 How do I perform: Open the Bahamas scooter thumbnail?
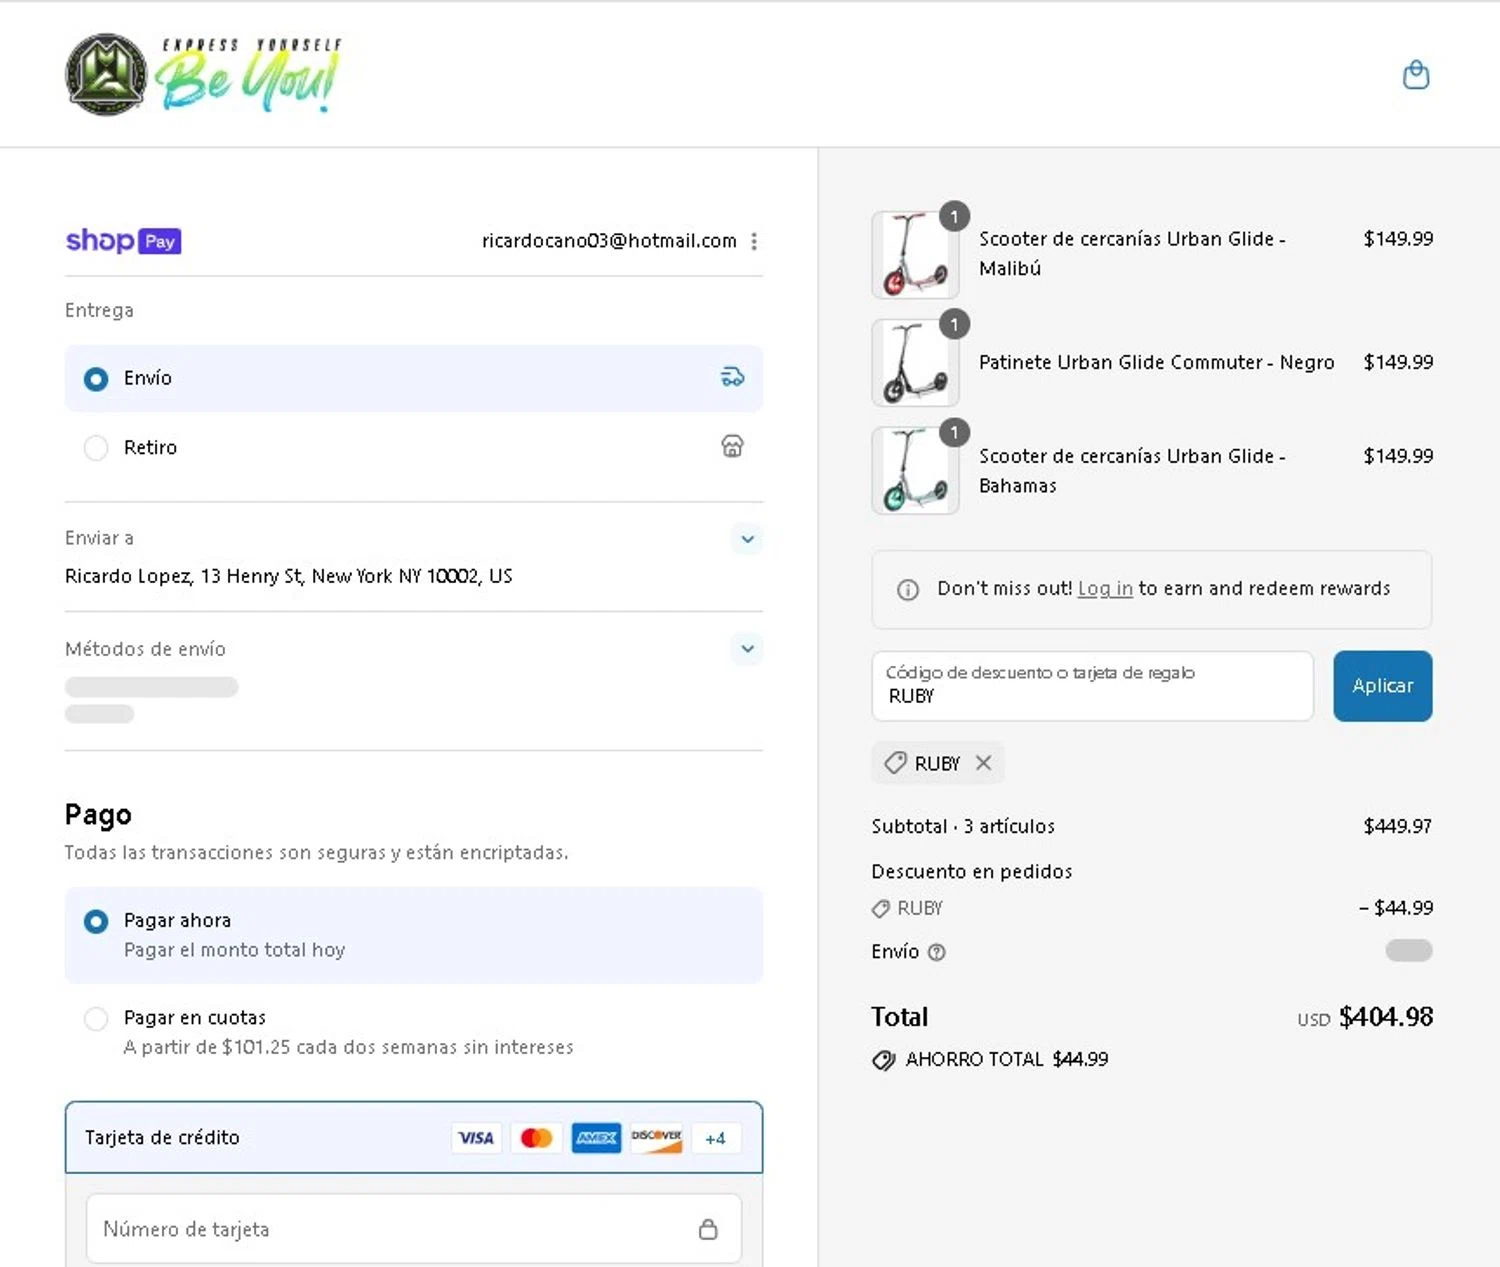coord(915,471)
